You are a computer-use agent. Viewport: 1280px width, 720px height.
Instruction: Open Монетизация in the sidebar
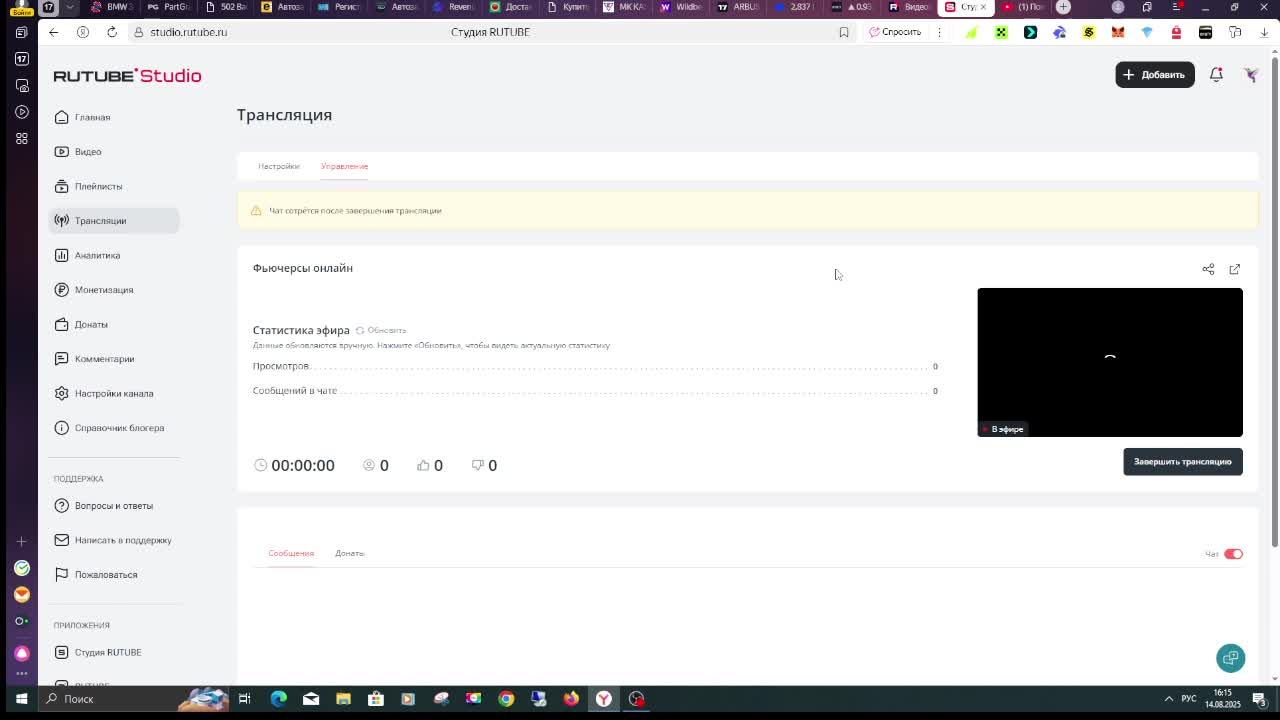pyautogui.click(x=113, y=290)
